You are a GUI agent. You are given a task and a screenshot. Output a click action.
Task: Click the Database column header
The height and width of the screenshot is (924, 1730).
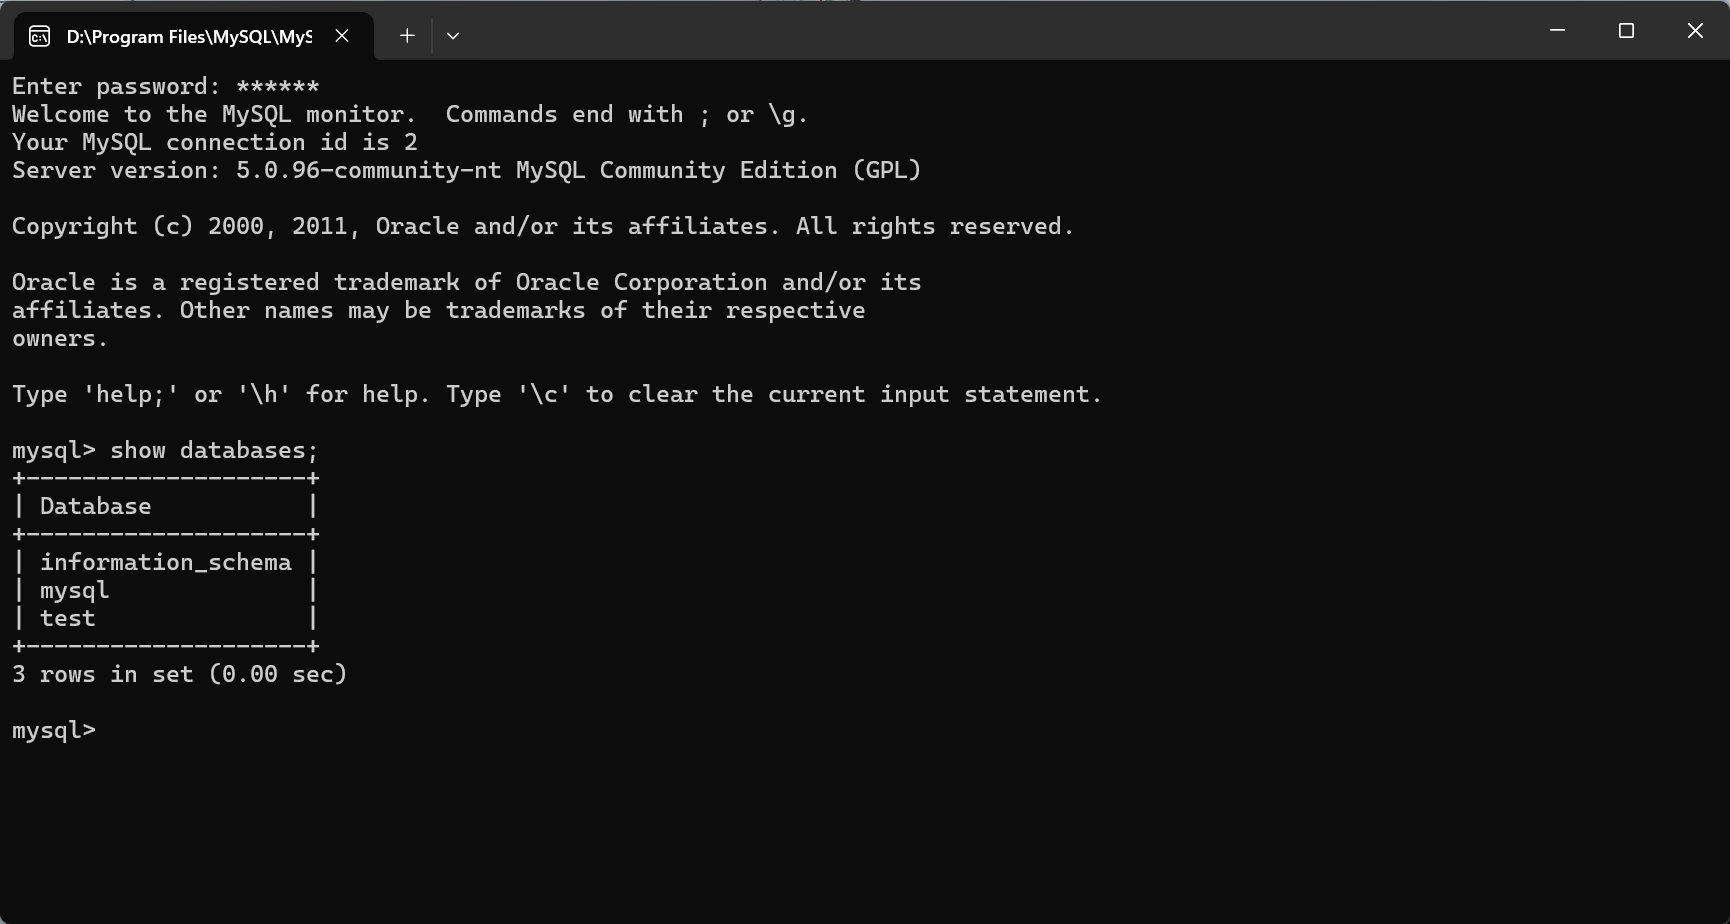click(x=96, y=507)
